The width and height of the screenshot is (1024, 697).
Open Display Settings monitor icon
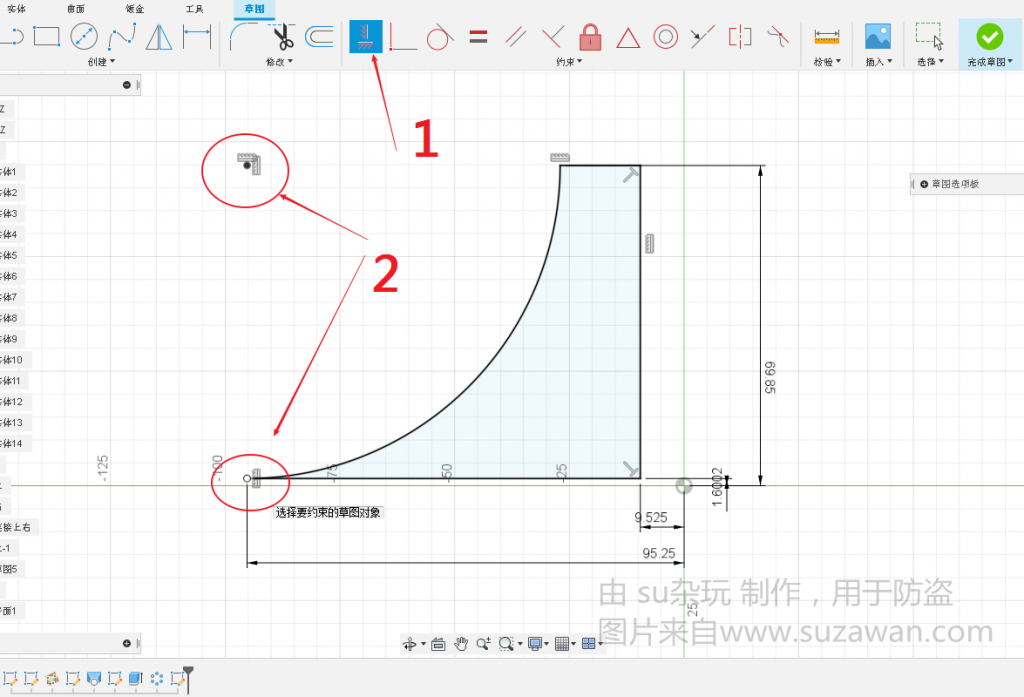[x=535, y=644]
